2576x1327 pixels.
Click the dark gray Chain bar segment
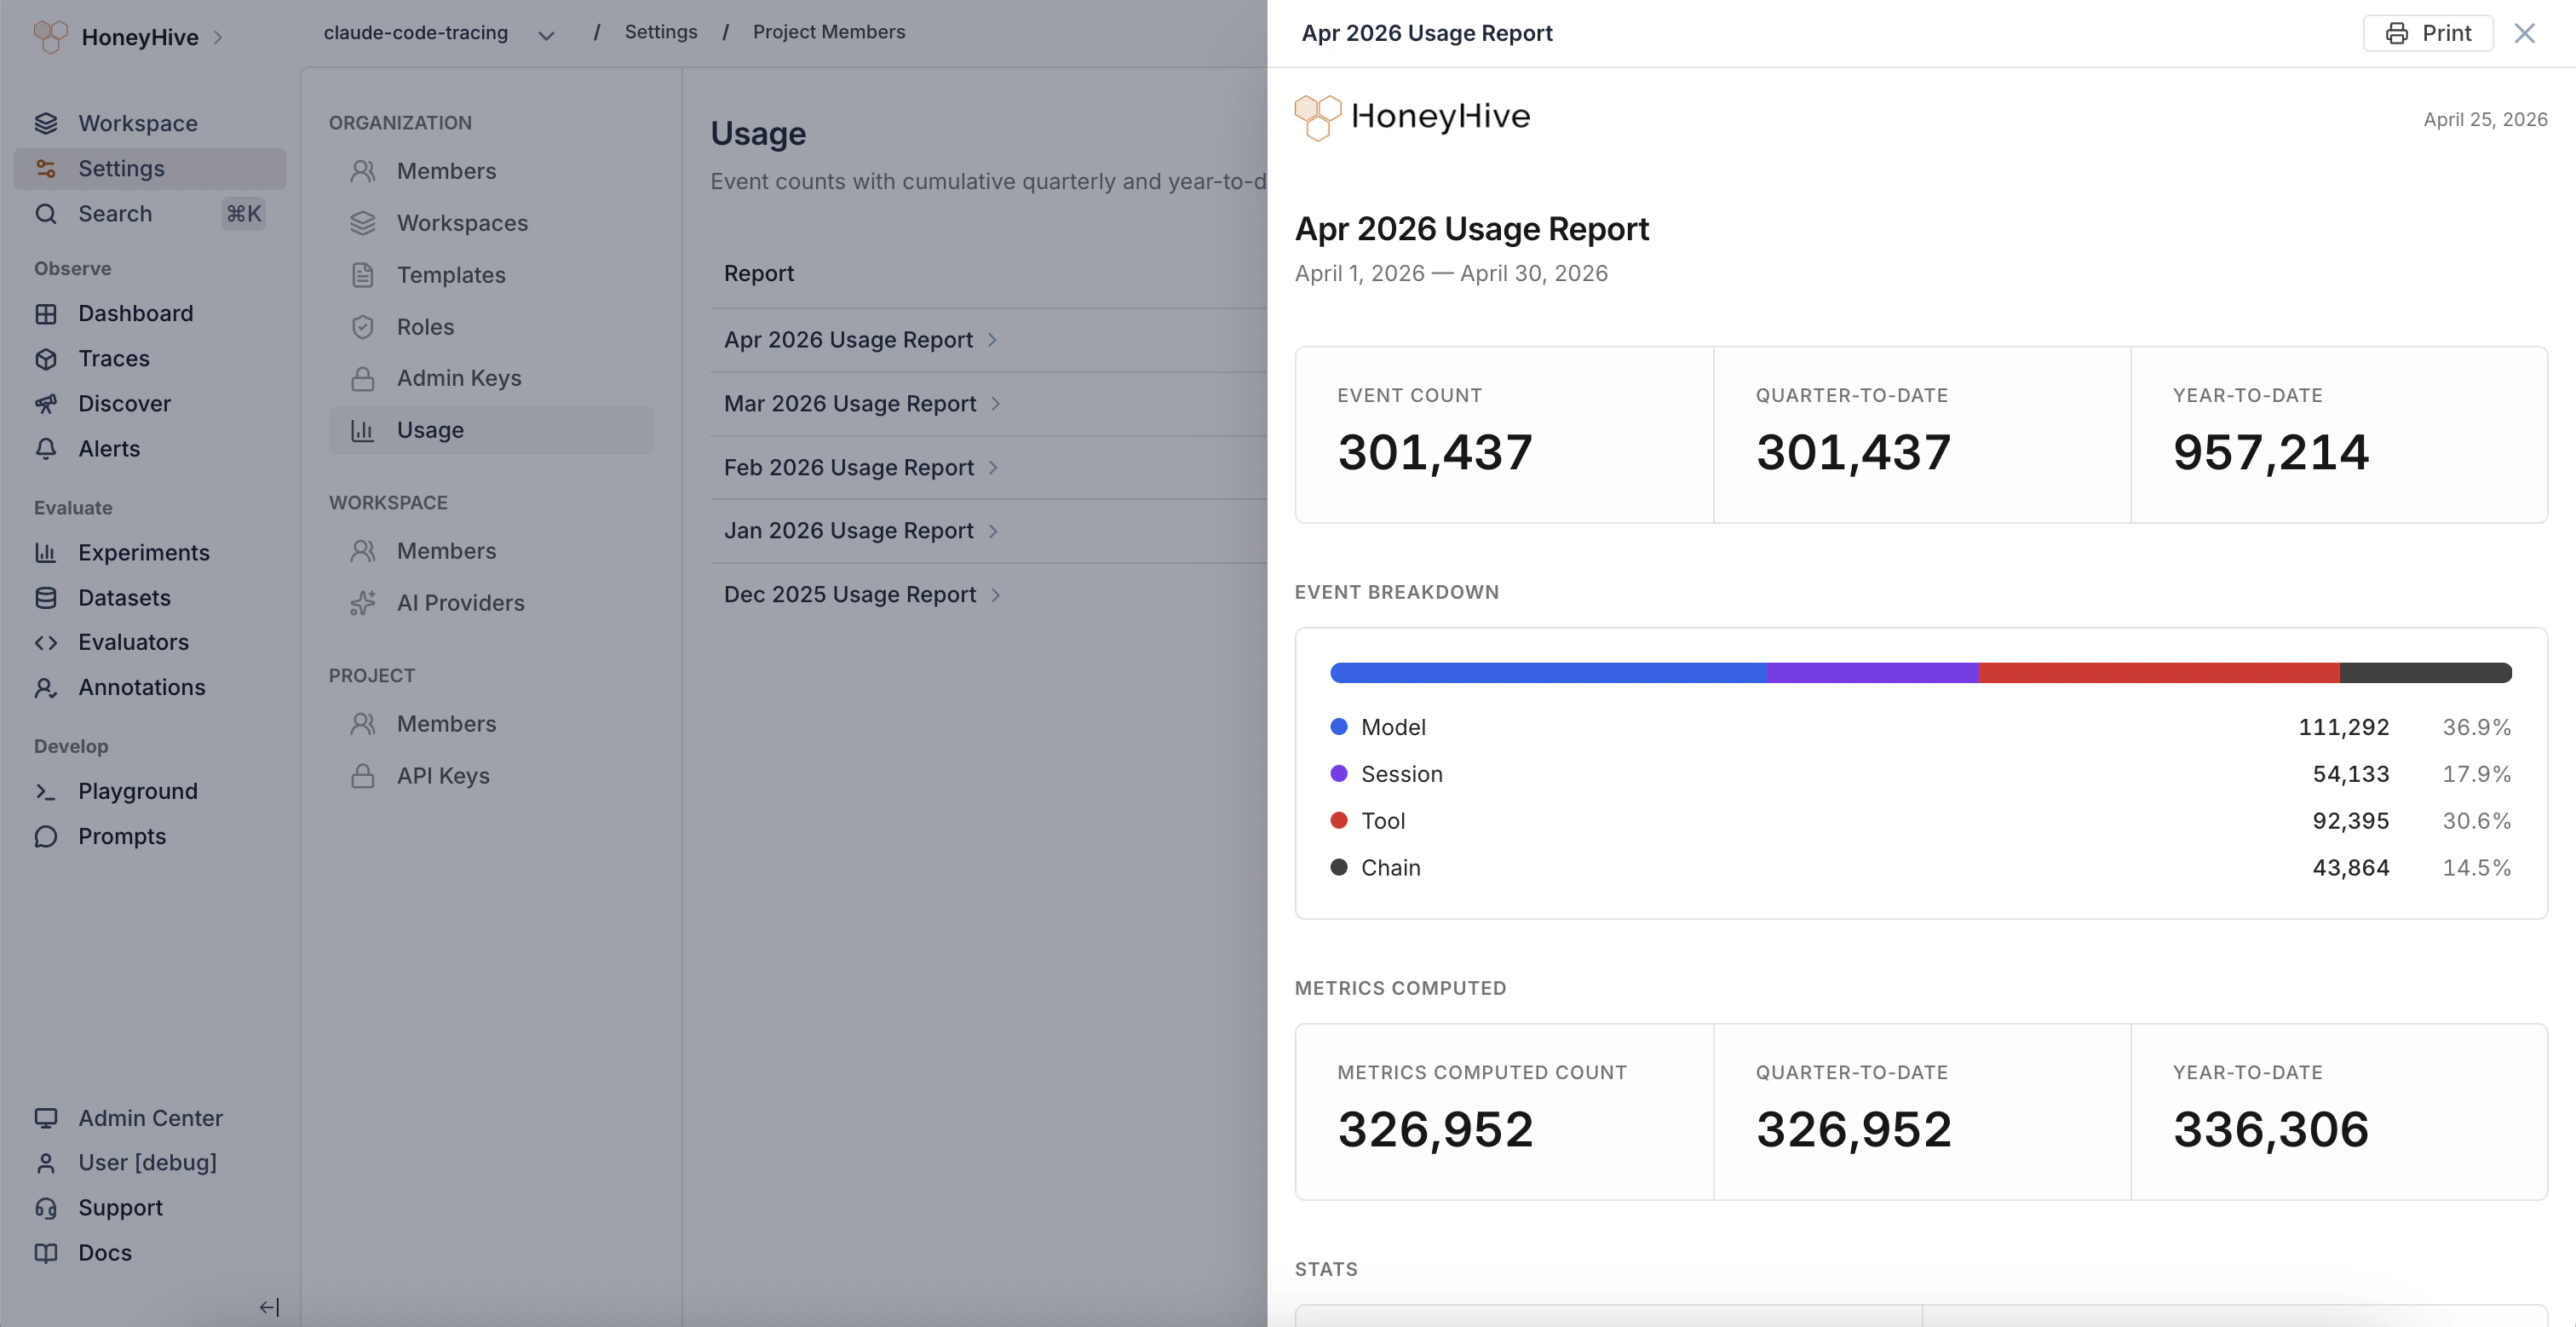coord(2426,672)
